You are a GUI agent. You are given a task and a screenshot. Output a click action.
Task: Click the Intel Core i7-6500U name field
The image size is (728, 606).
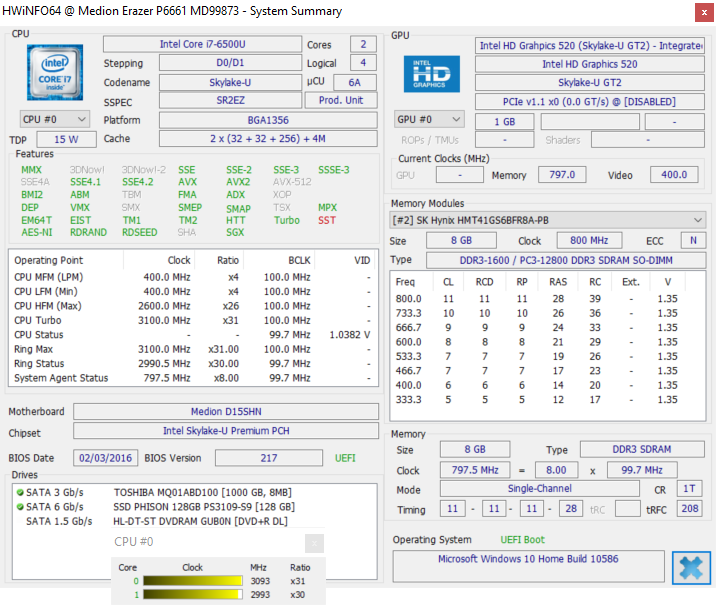[x=202, y=44]
